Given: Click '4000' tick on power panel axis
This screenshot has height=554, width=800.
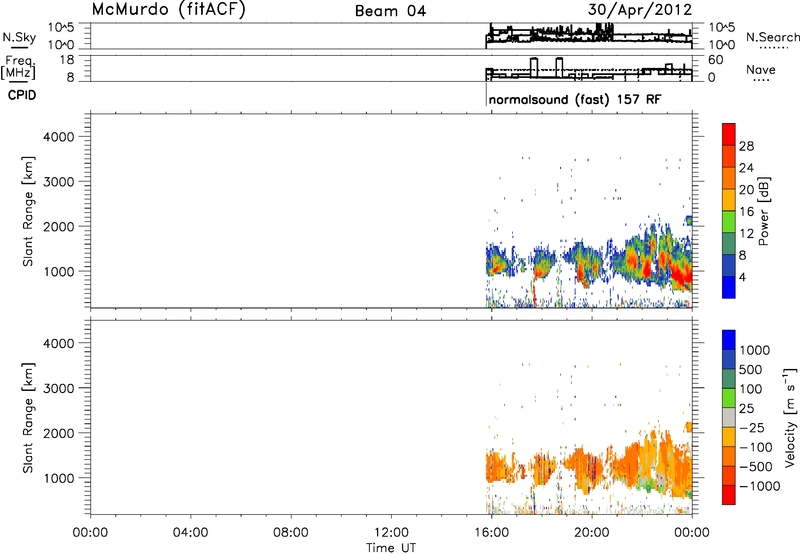Looking at the screenshot, I should click(x=59, y=137).
